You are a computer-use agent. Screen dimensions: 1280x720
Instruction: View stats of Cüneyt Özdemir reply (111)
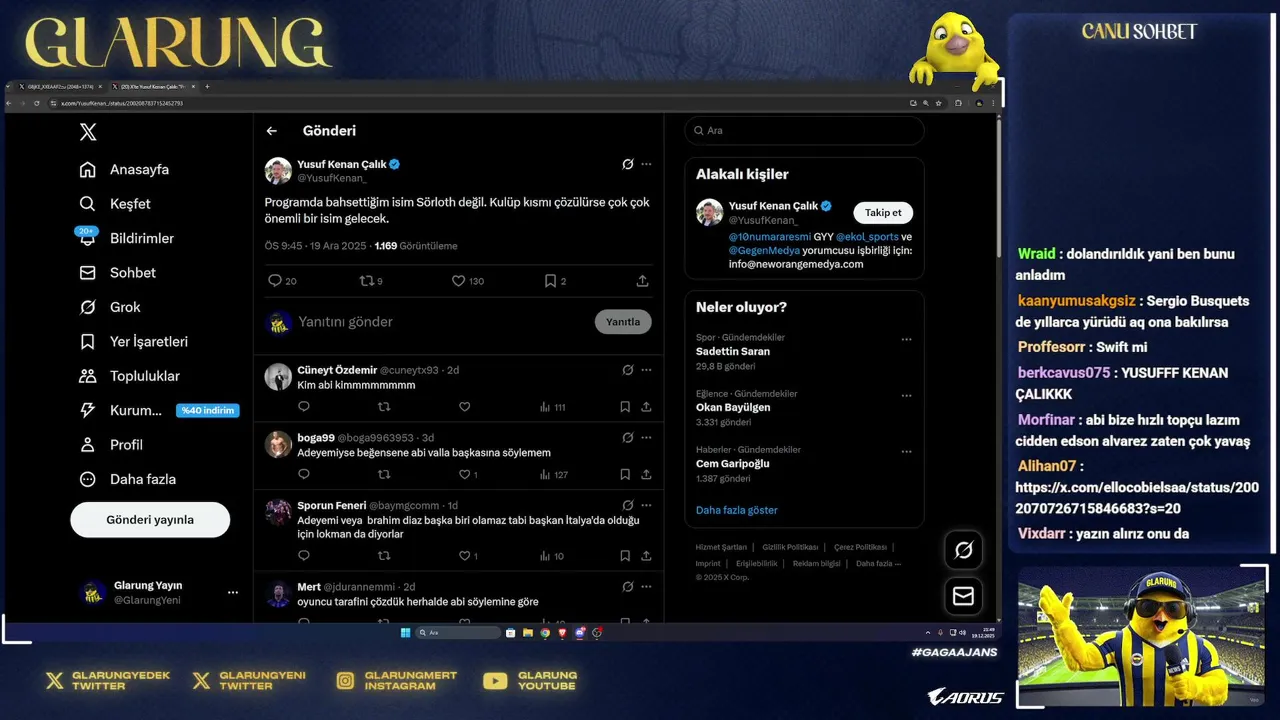pyautogui.click(x=553, y=407)
